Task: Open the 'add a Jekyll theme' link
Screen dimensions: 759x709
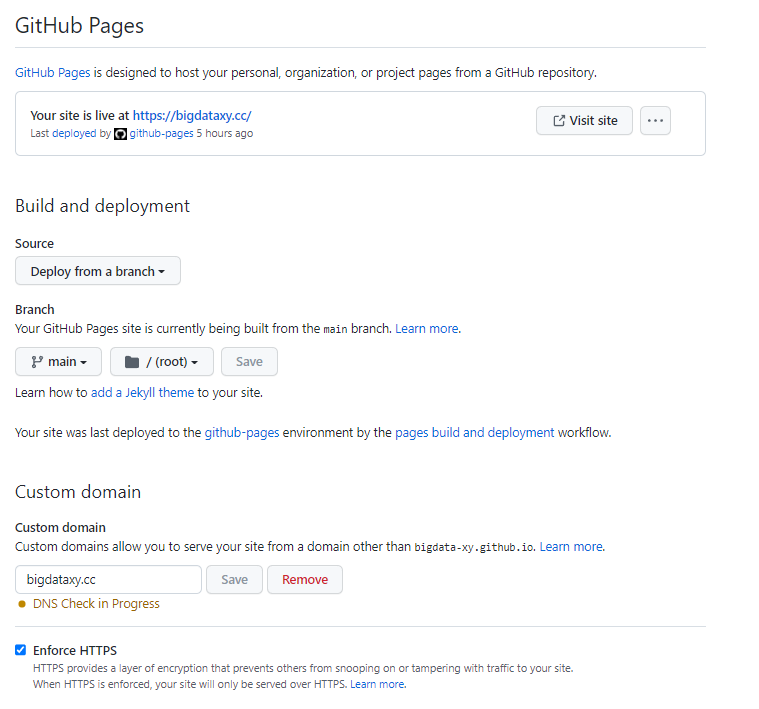Action: pyautogui.click(x=142, y=392)
